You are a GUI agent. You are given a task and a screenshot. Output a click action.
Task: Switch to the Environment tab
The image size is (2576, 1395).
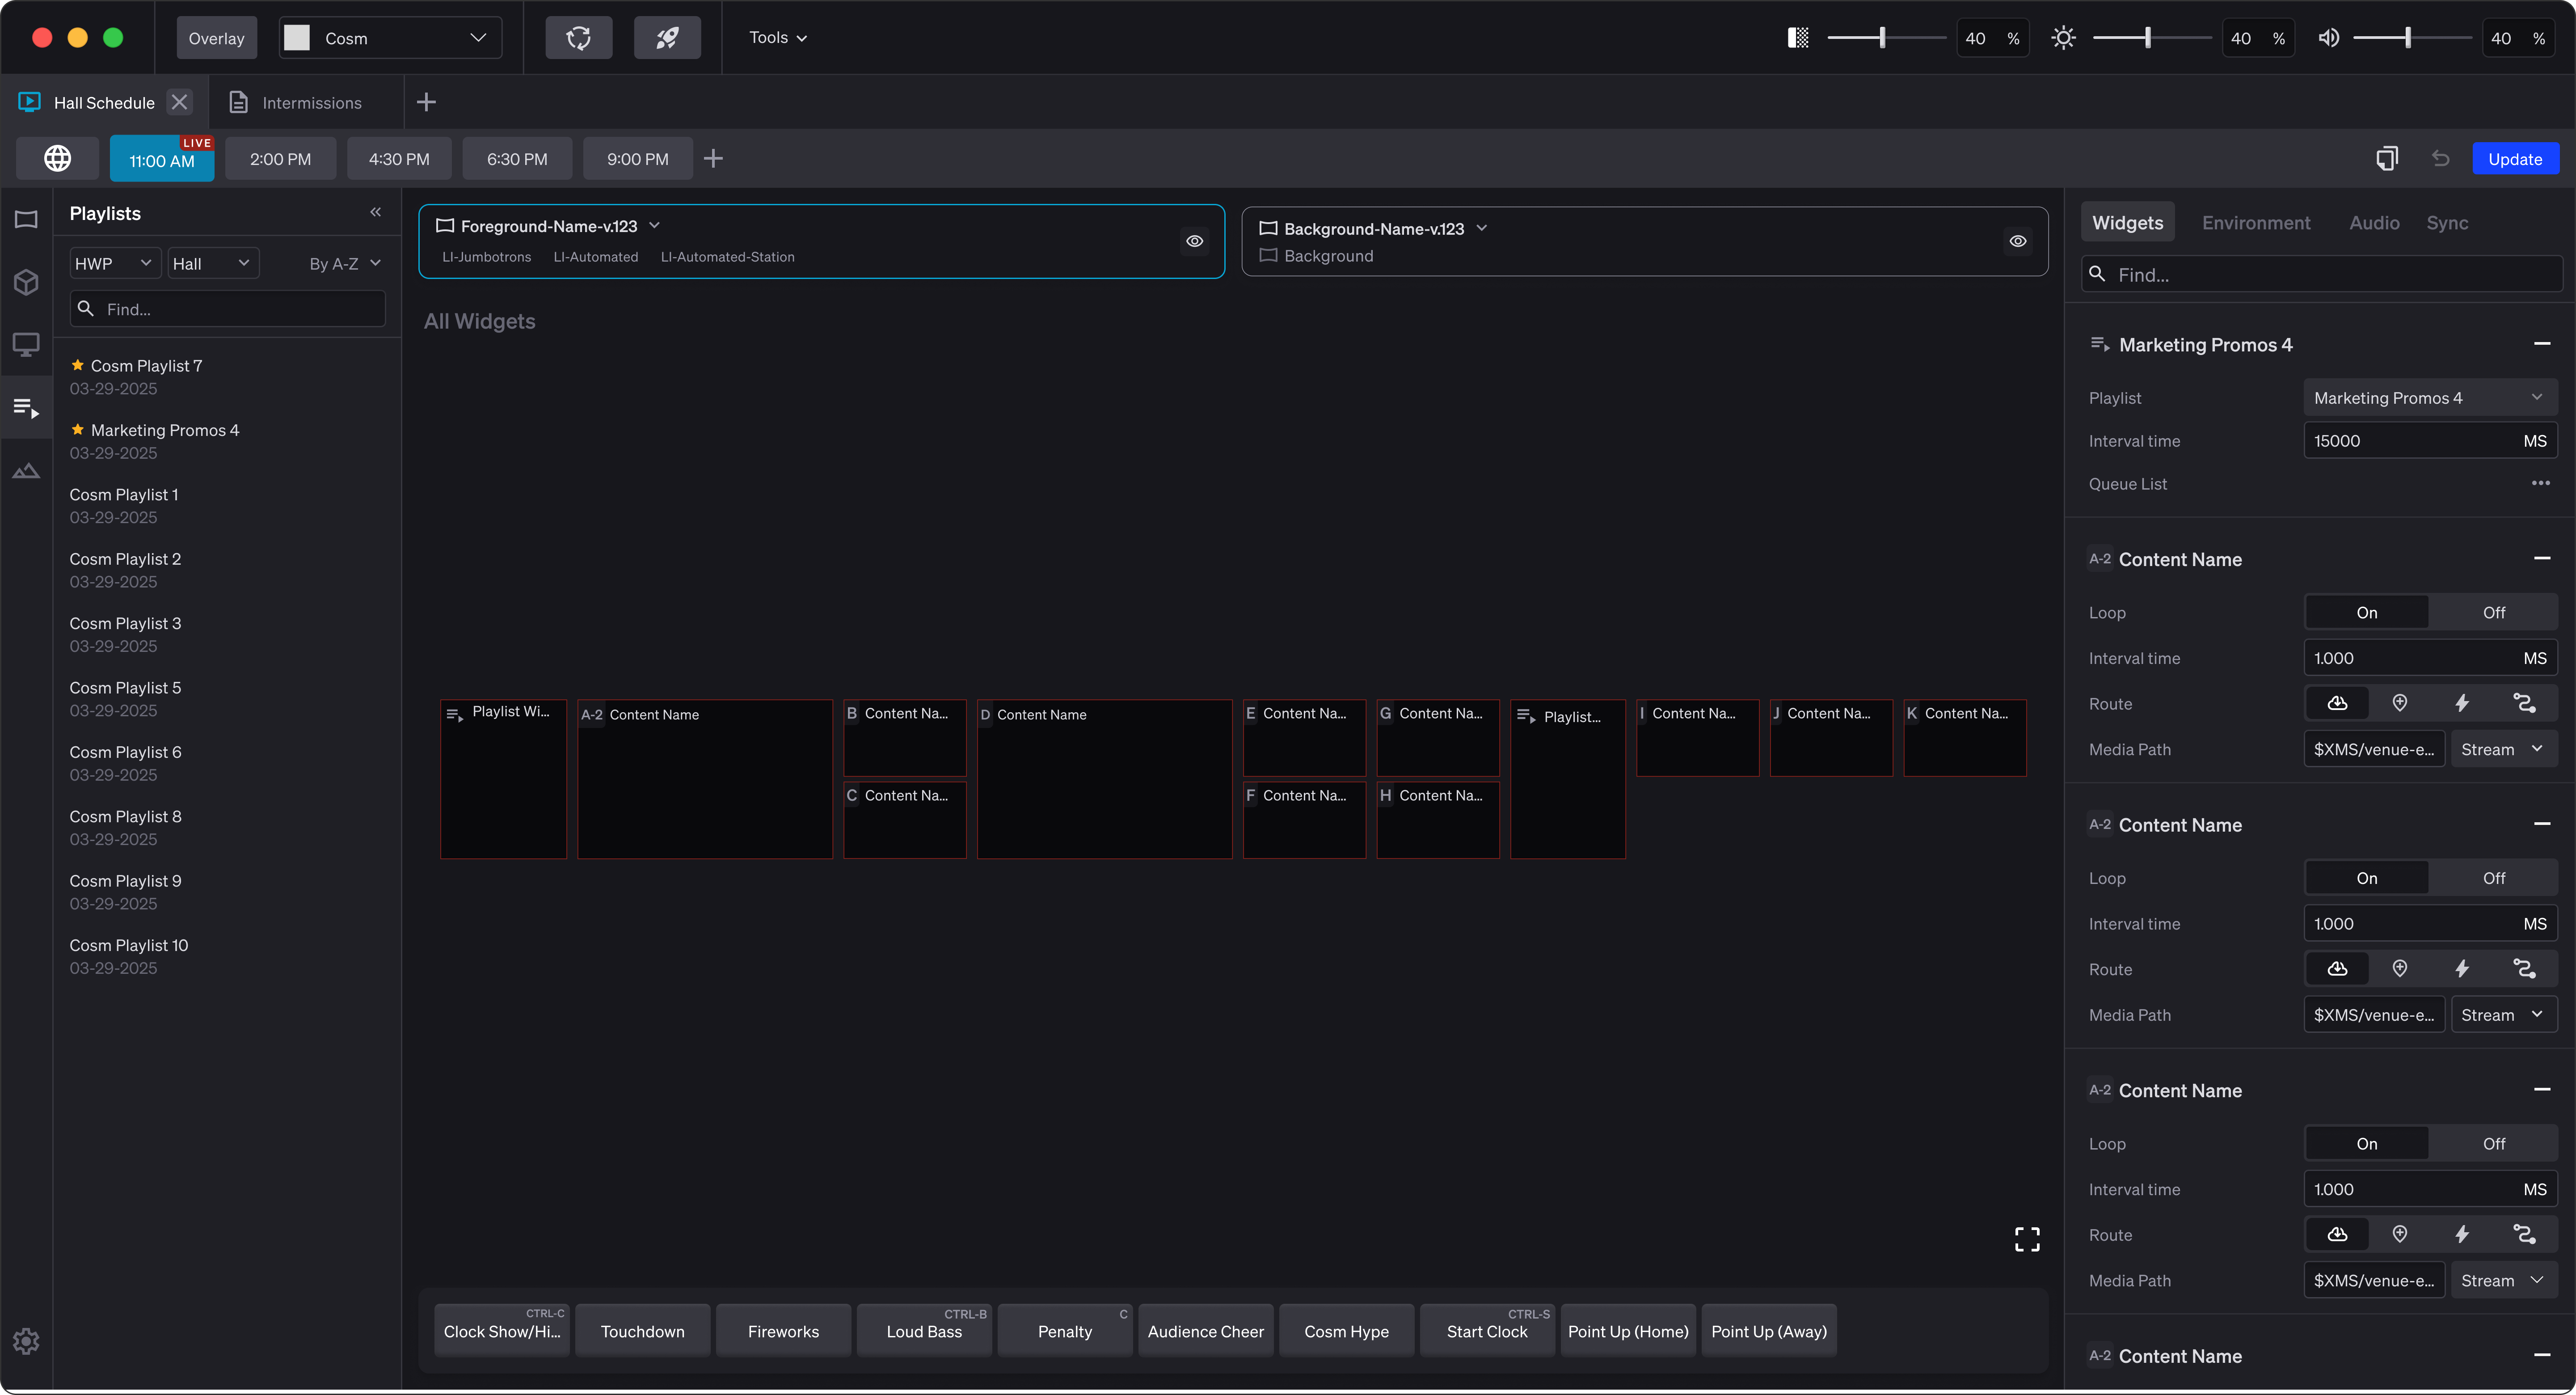point(2255,223)
